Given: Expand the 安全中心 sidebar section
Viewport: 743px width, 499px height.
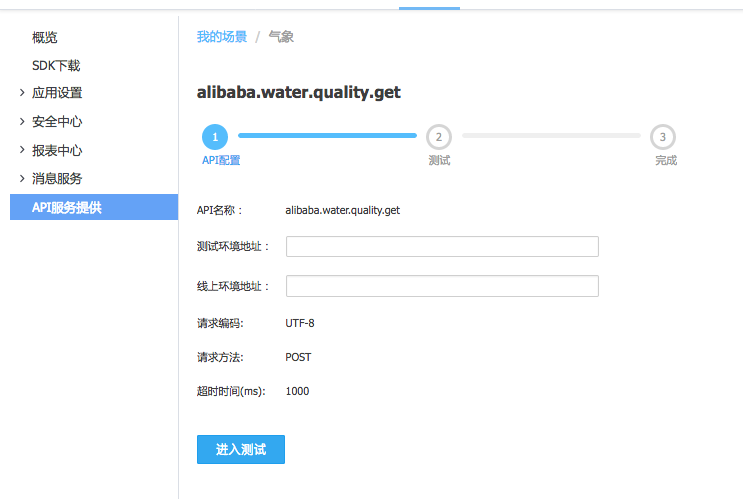Looking at the screenshot, I should pos(57,122).
